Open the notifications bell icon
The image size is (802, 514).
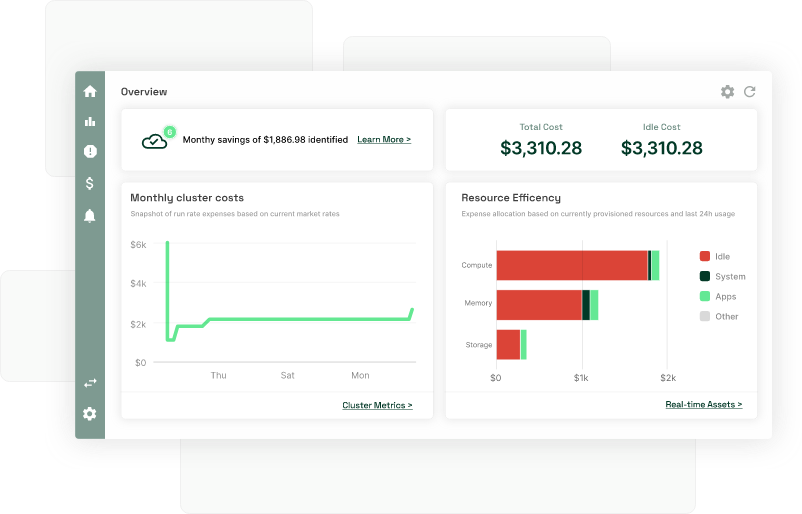[x=90, y=215]
